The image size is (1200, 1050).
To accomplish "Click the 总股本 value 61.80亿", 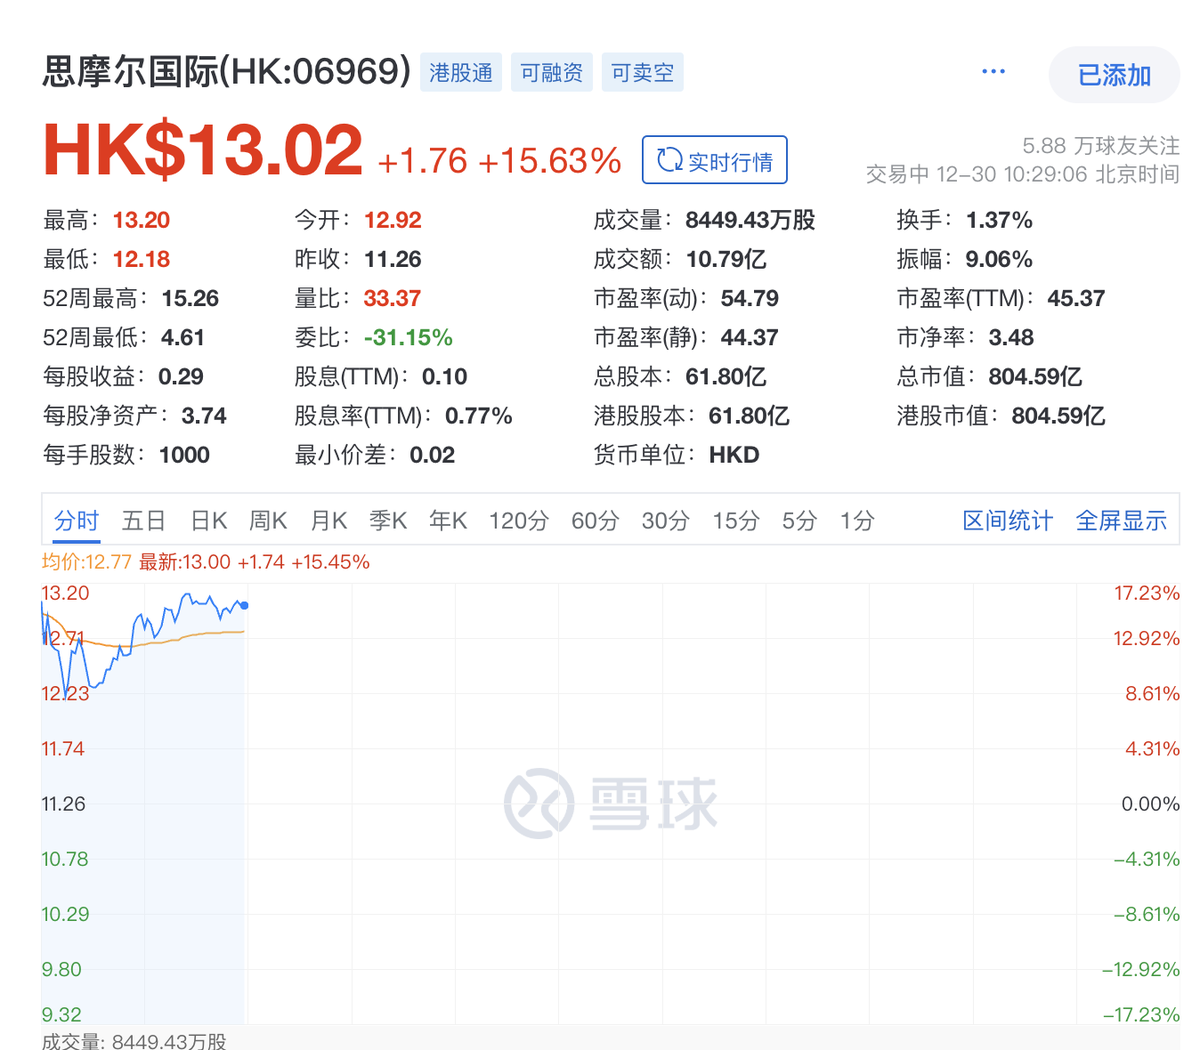I will point(726,376).
